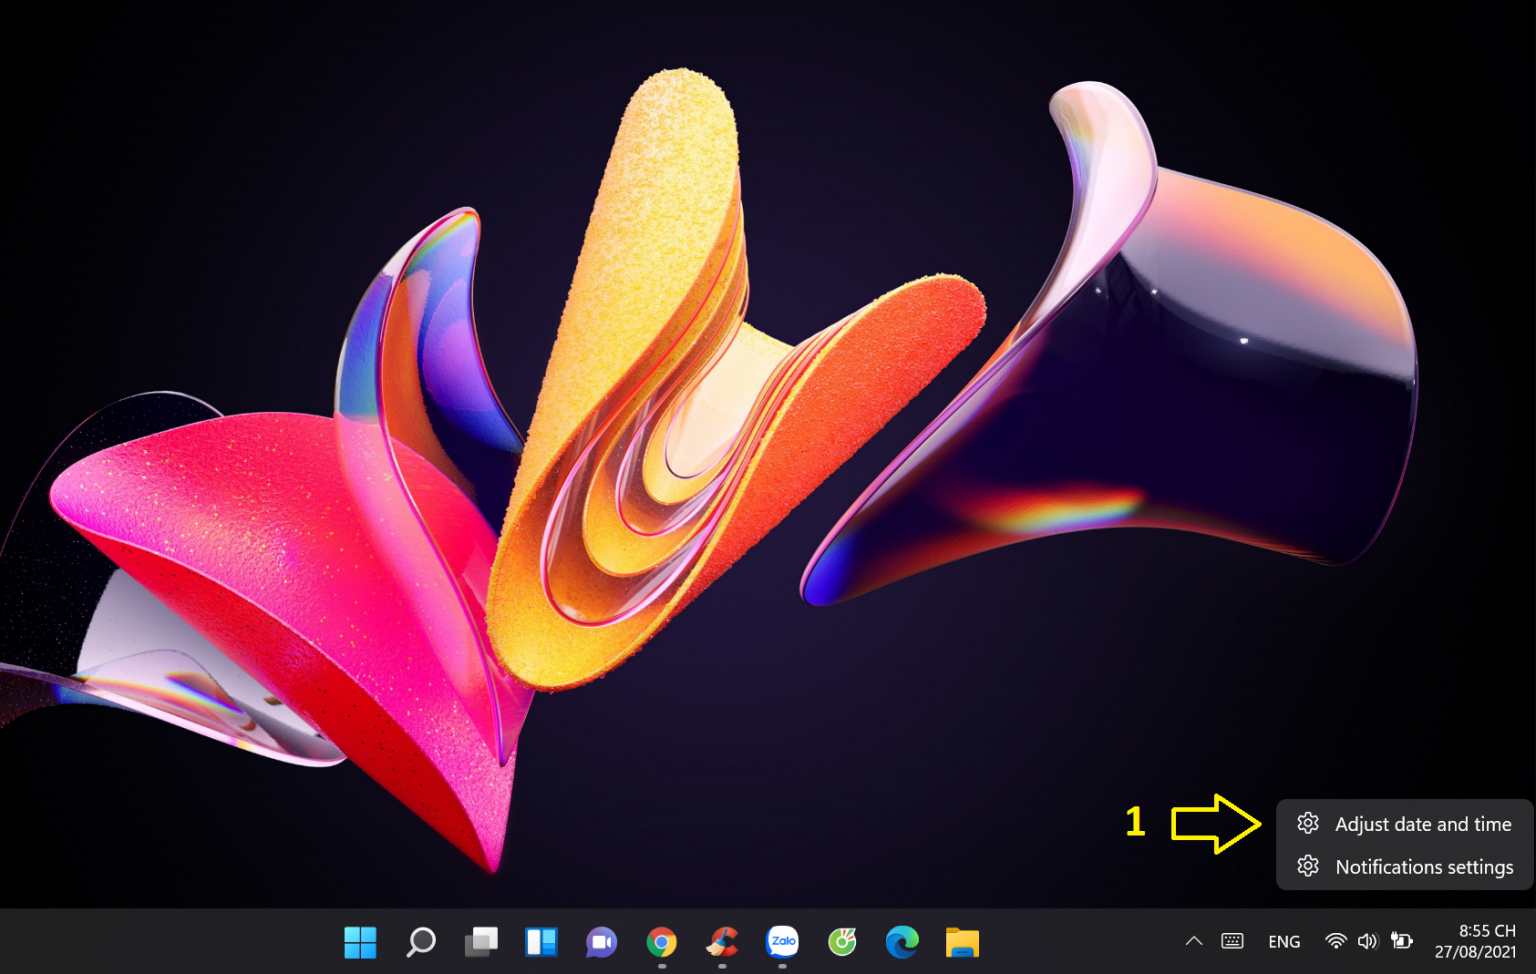Viewport: 1536px width, 974px height.
Task: Switch to Google Chrome in taskbar
Action: pyautogui.click(x=661, y=942)
